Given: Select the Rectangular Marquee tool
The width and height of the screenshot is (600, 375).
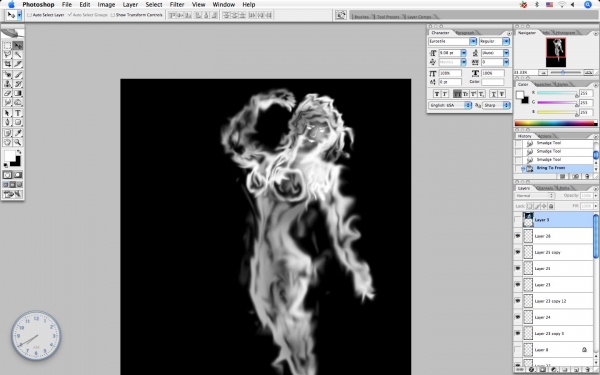Looking at the screenshot, I should click(7, 46).
